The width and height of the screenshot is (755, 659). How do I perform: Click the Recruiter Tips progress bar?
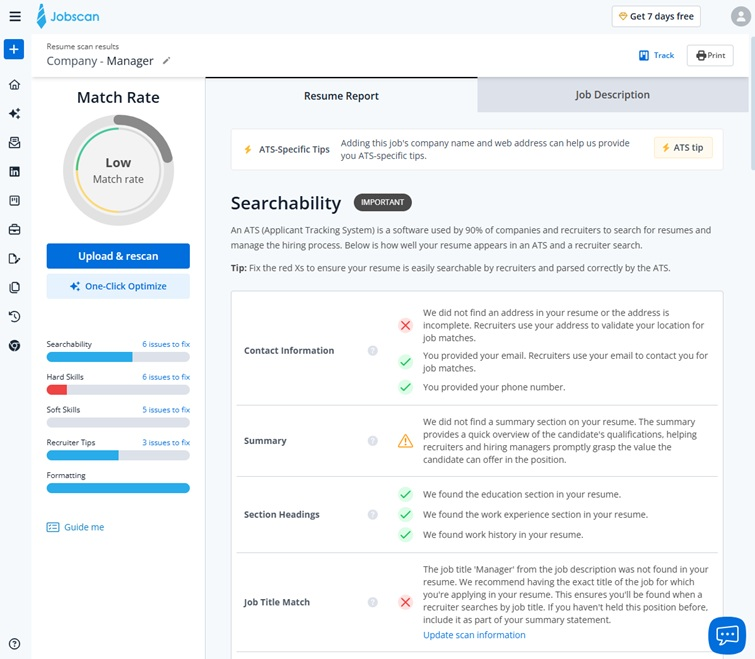[x=118, y=455]
